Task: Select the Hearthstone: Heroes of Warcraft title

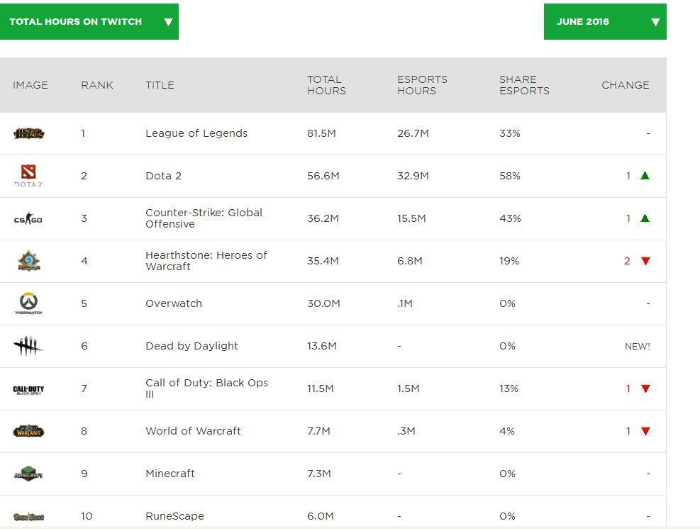Action: click(206, 261)
